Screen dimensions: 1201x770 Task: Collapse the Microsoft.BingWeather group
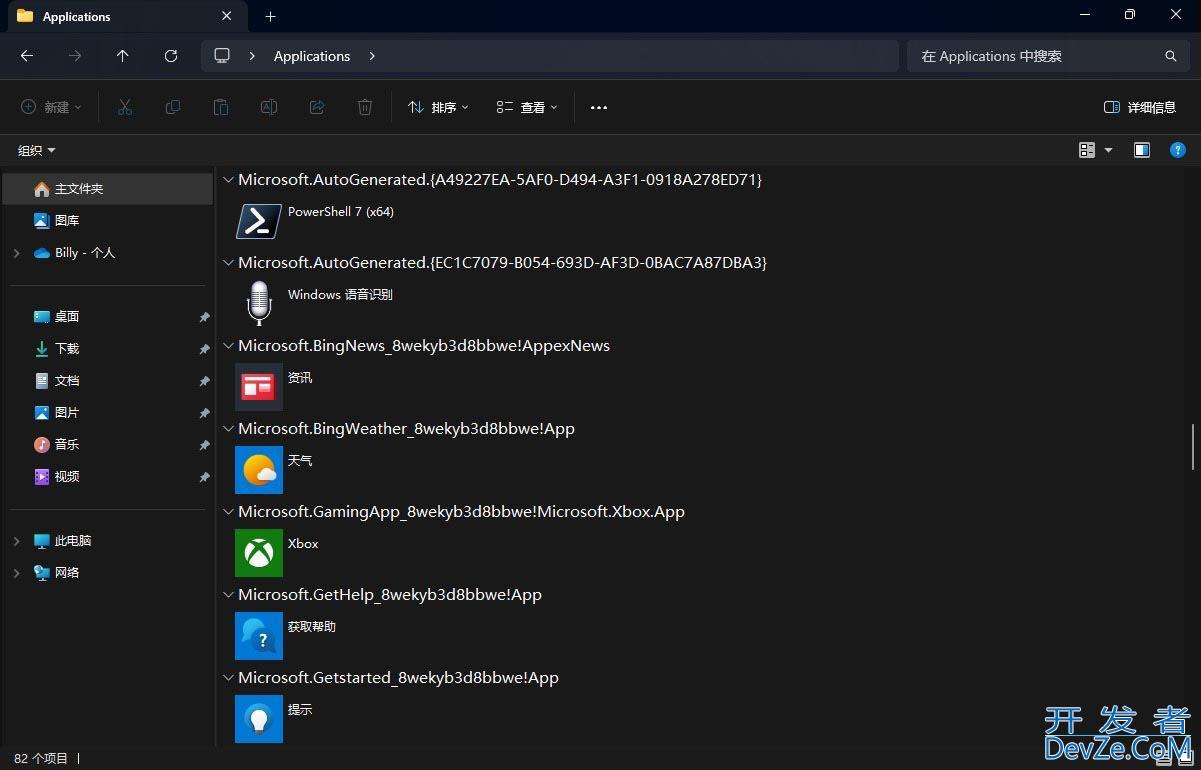229,429
